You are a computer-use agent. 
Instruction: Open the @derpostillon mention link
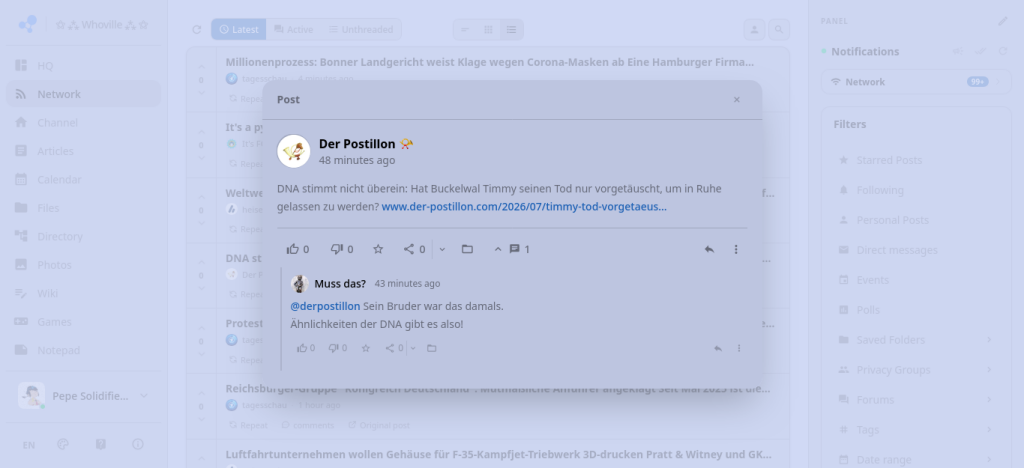pyautogui.click(x=325, y=305)
